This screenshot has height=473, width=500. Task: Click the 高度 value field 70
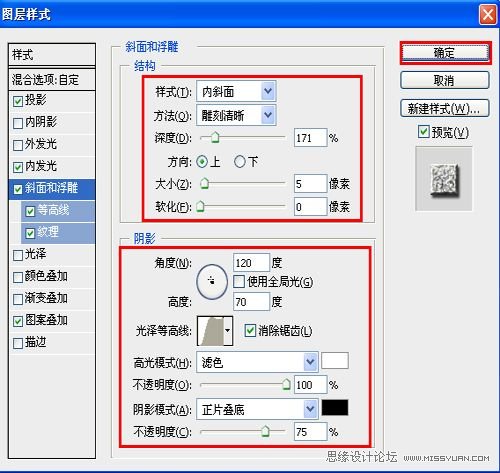point(251,302)
